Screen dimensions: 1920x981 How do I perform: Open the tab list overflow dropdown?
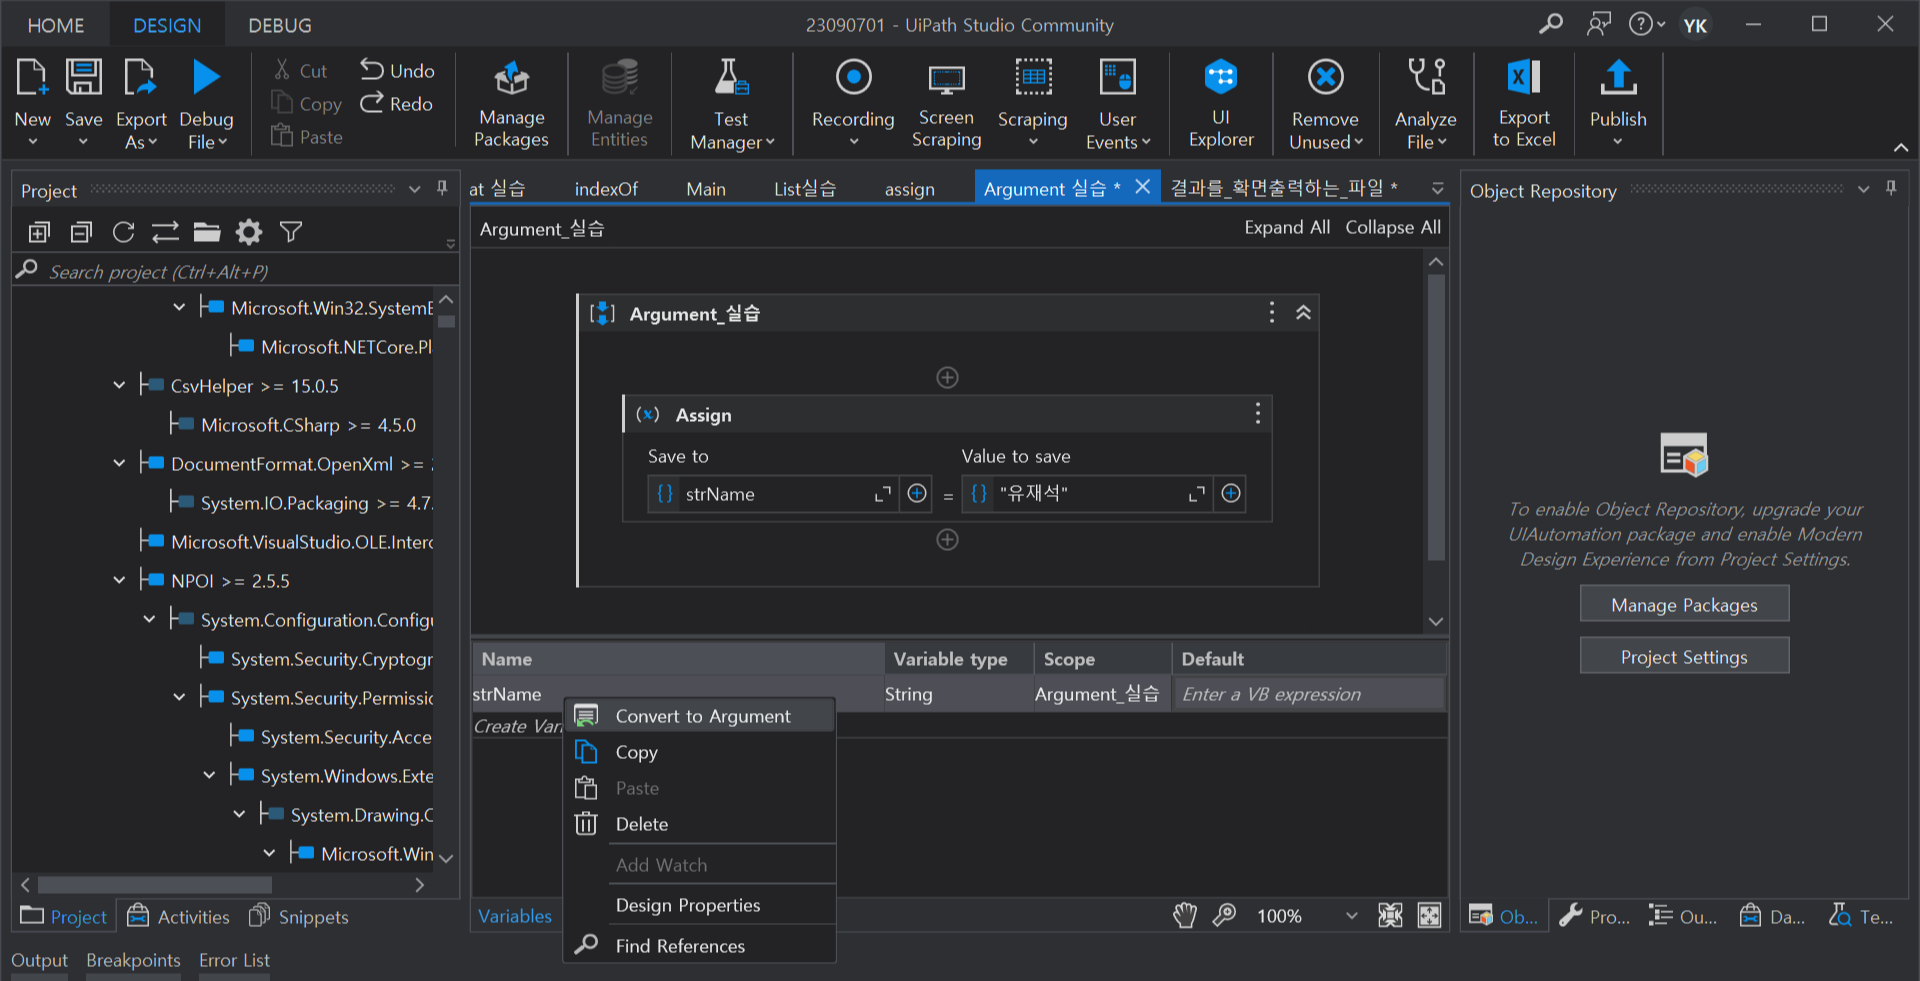pos(1437,188)
